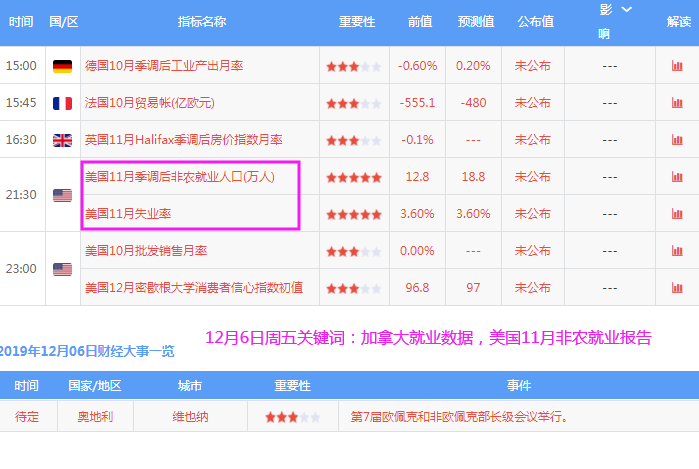Expand the 影响 column dropdown arrow
Image resolution: width=699 pixels, height=469 pixels.
click(626, 9)
